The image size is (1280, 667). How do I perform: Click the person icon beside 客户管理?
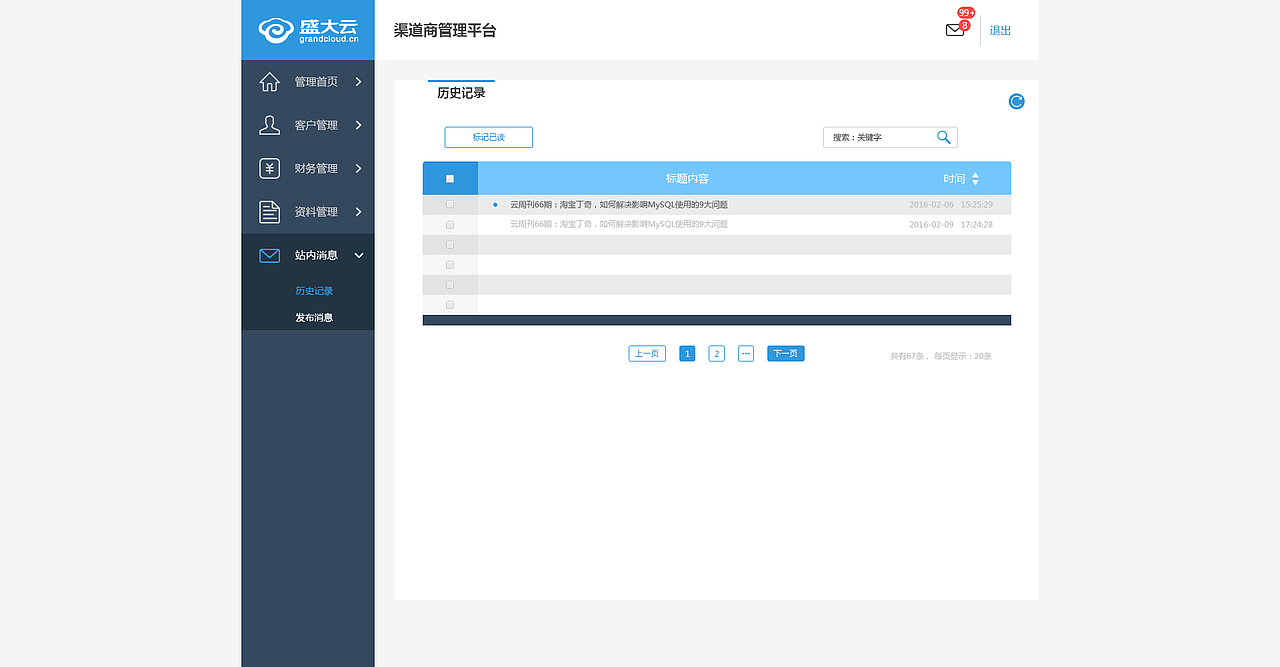tap(269, 125)
